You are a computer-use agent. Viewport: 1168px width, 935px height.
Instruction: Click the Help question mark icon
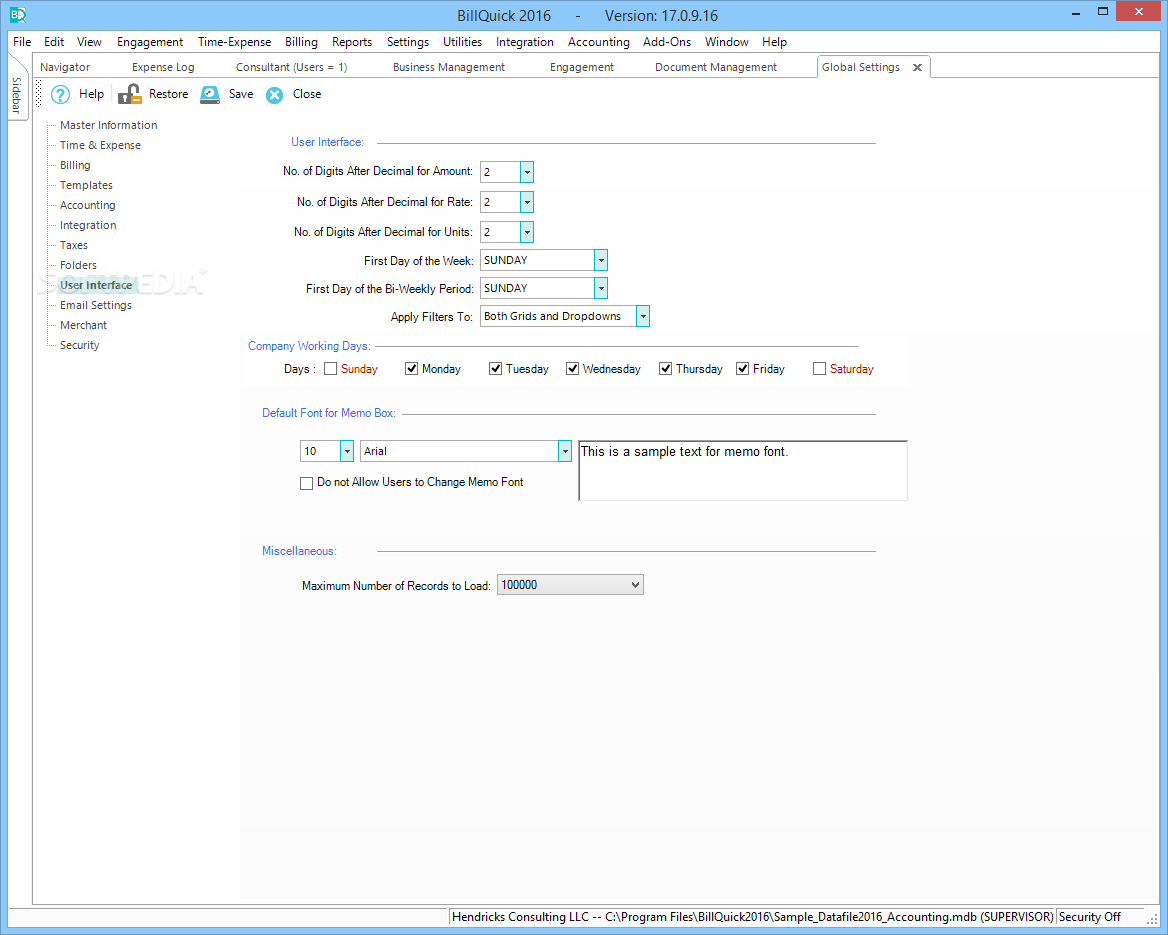(60, 95)
